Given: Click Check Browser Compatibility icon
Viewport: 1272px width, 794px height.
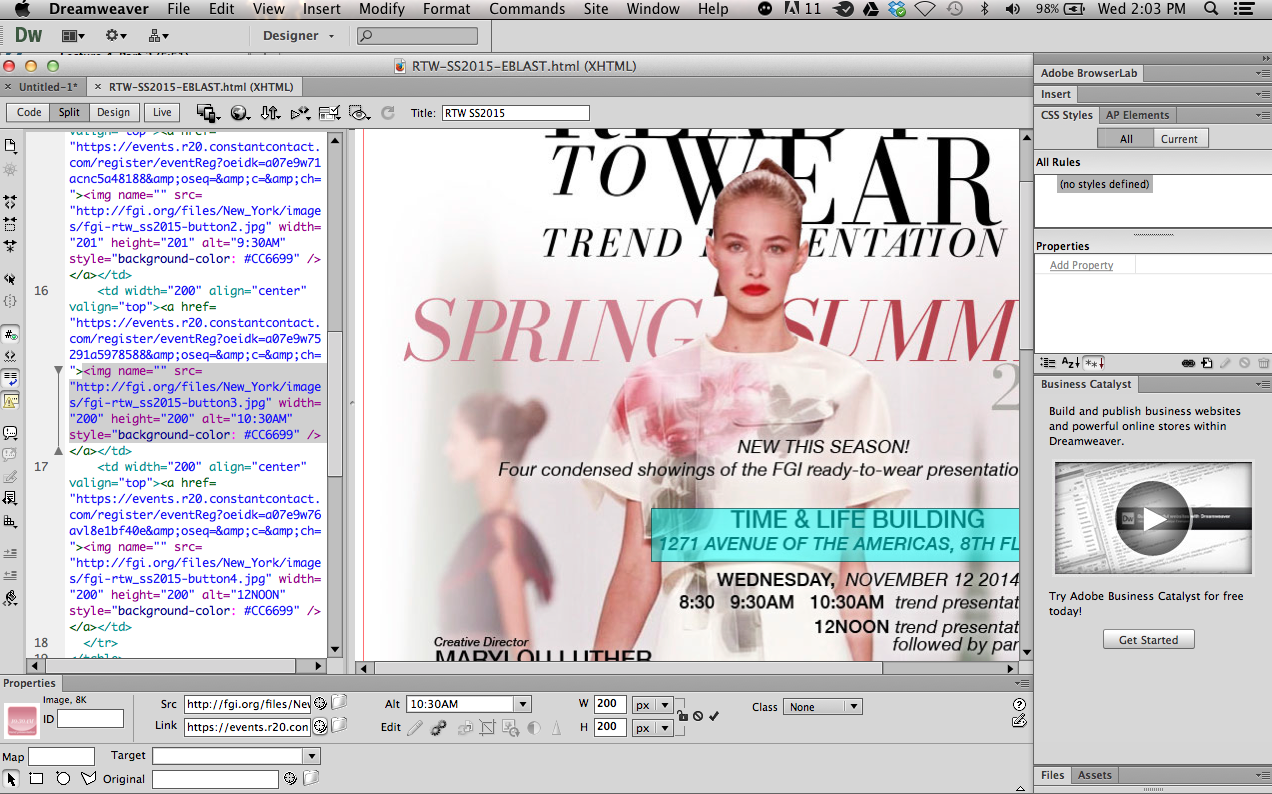Looking at the screenshot, I should [329, 113].
